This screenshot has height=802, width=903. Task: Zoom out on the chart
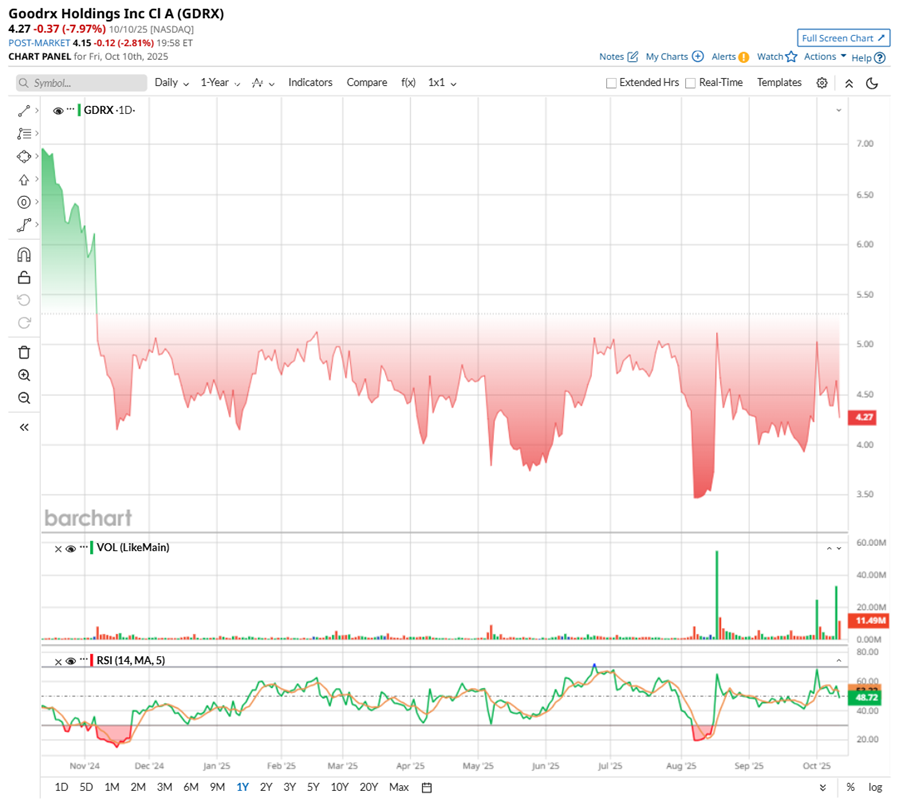point(24,398)
